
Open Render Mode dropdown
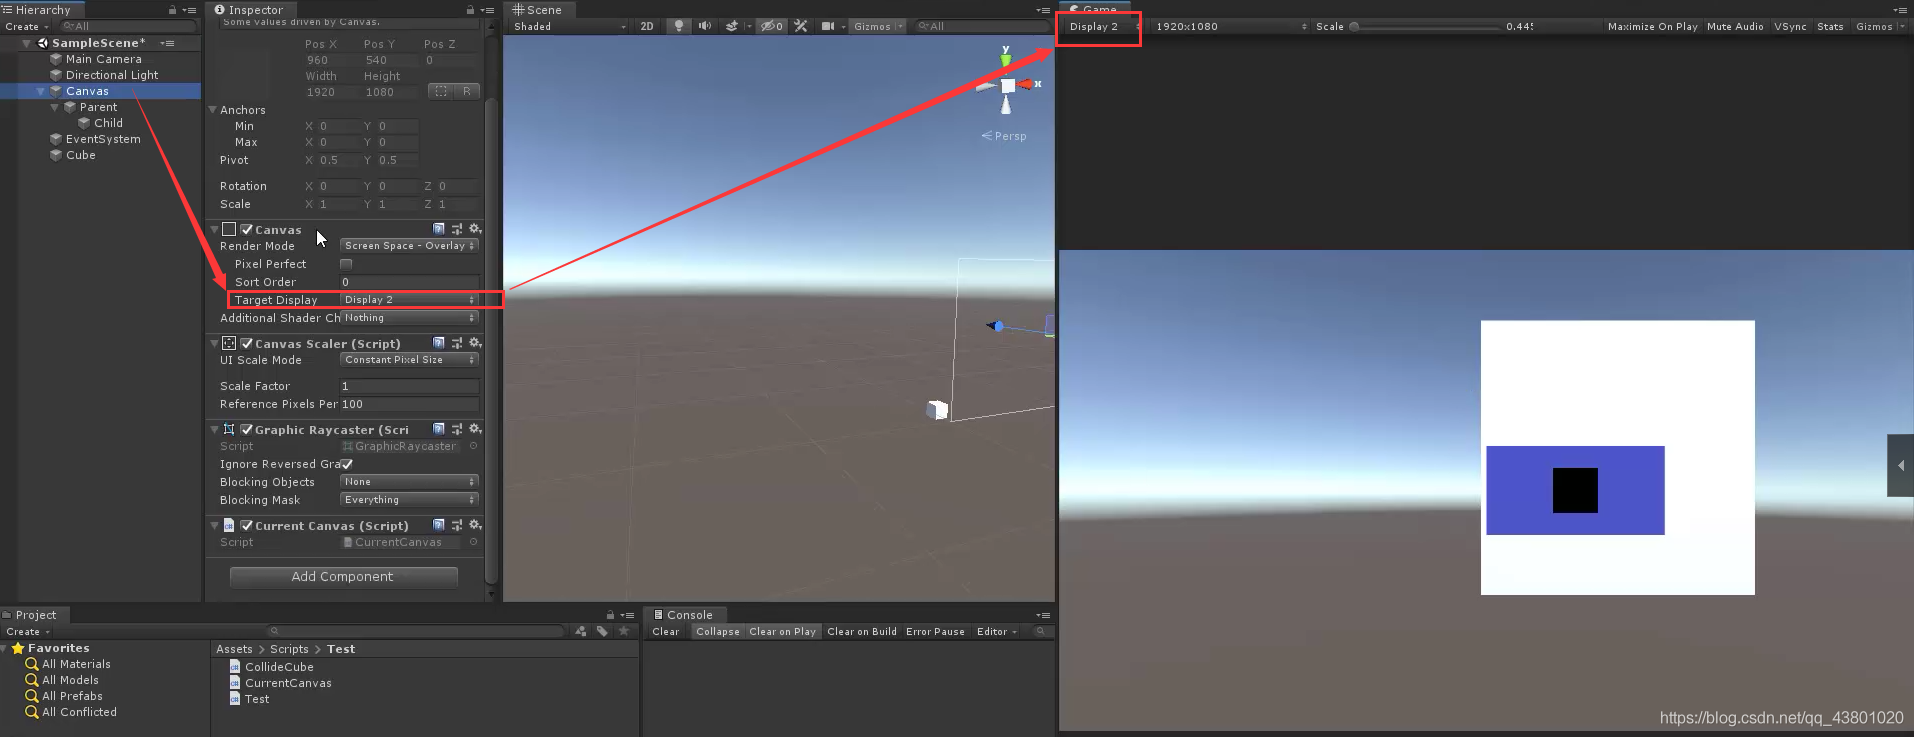point(409,246)
